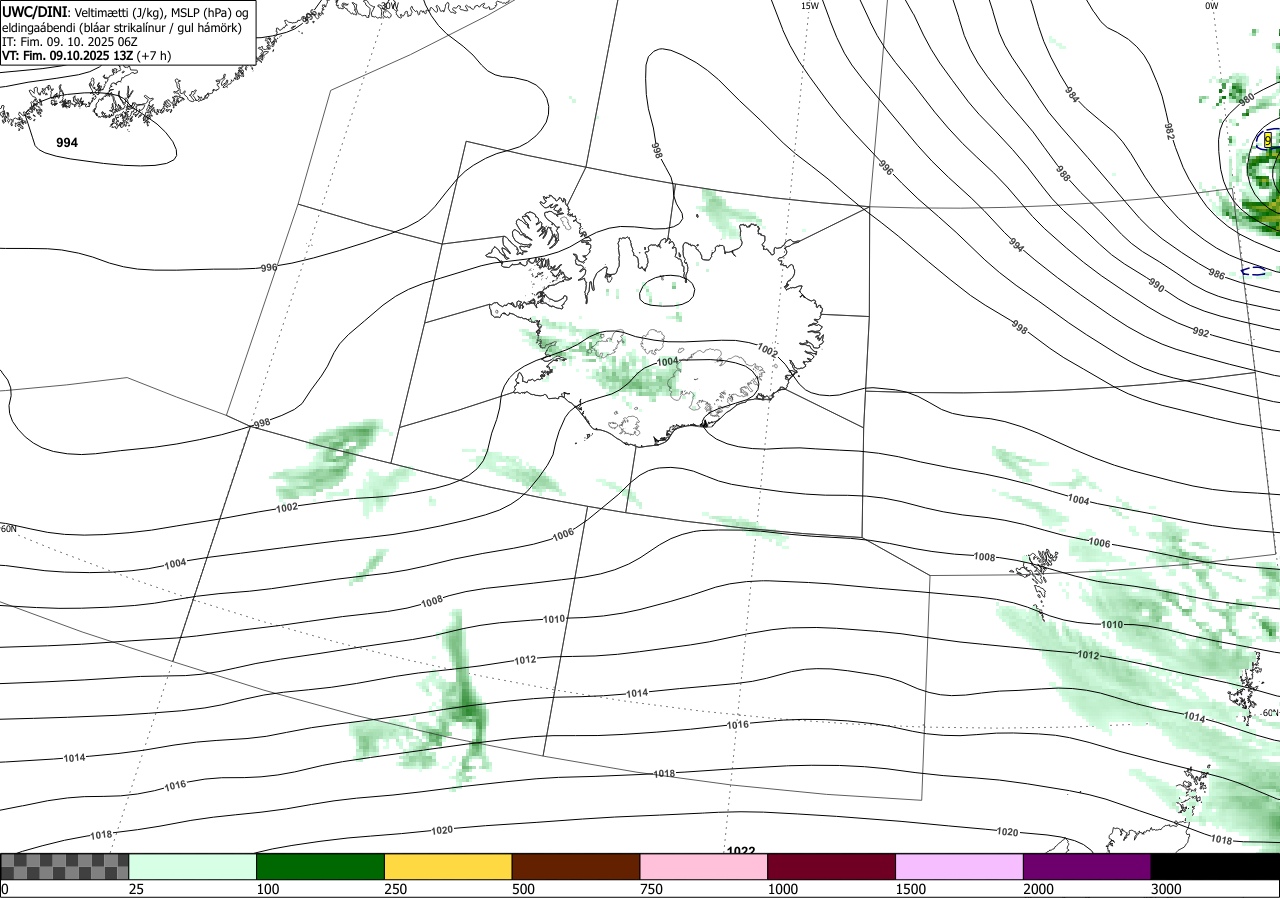
Task: Click the 'UWC/DINI: Veltimætti (J/kg)' title line
Action: [x=125, y=11]
